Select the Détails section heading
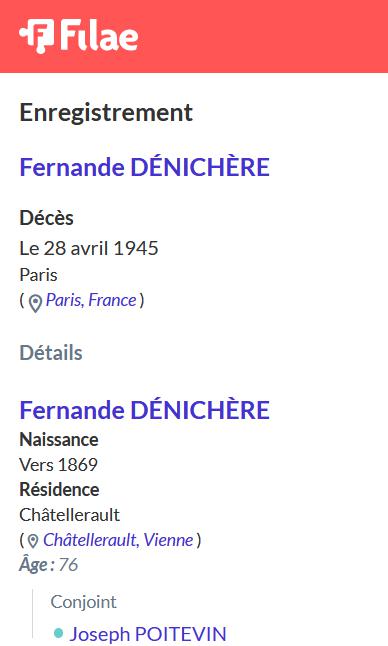This screenshot has height=646, width=388. pyautogui.click(x=51, y=353)
